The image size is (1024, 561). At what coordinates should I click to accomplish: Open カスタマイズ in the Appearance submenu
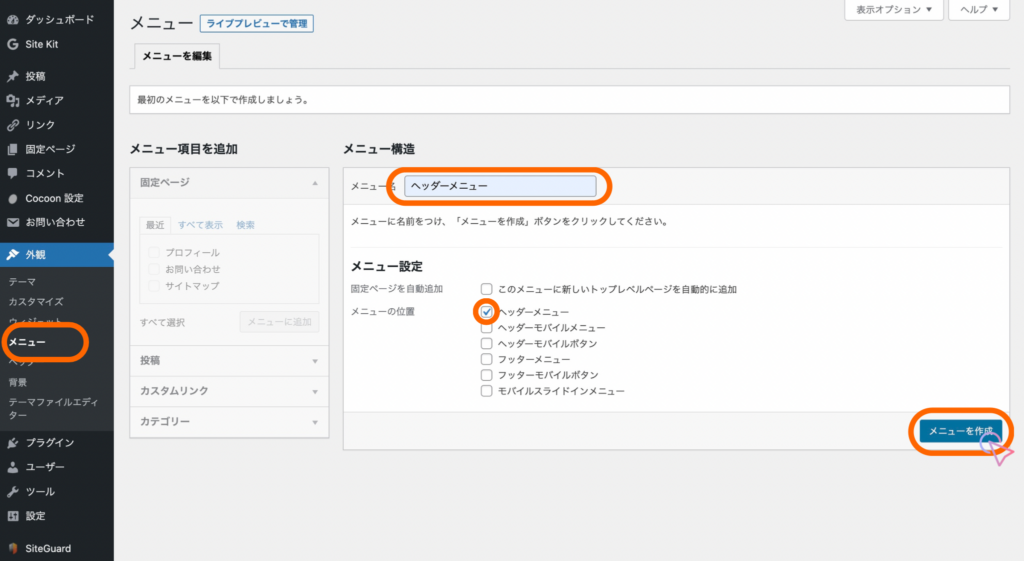coord(36,301)
